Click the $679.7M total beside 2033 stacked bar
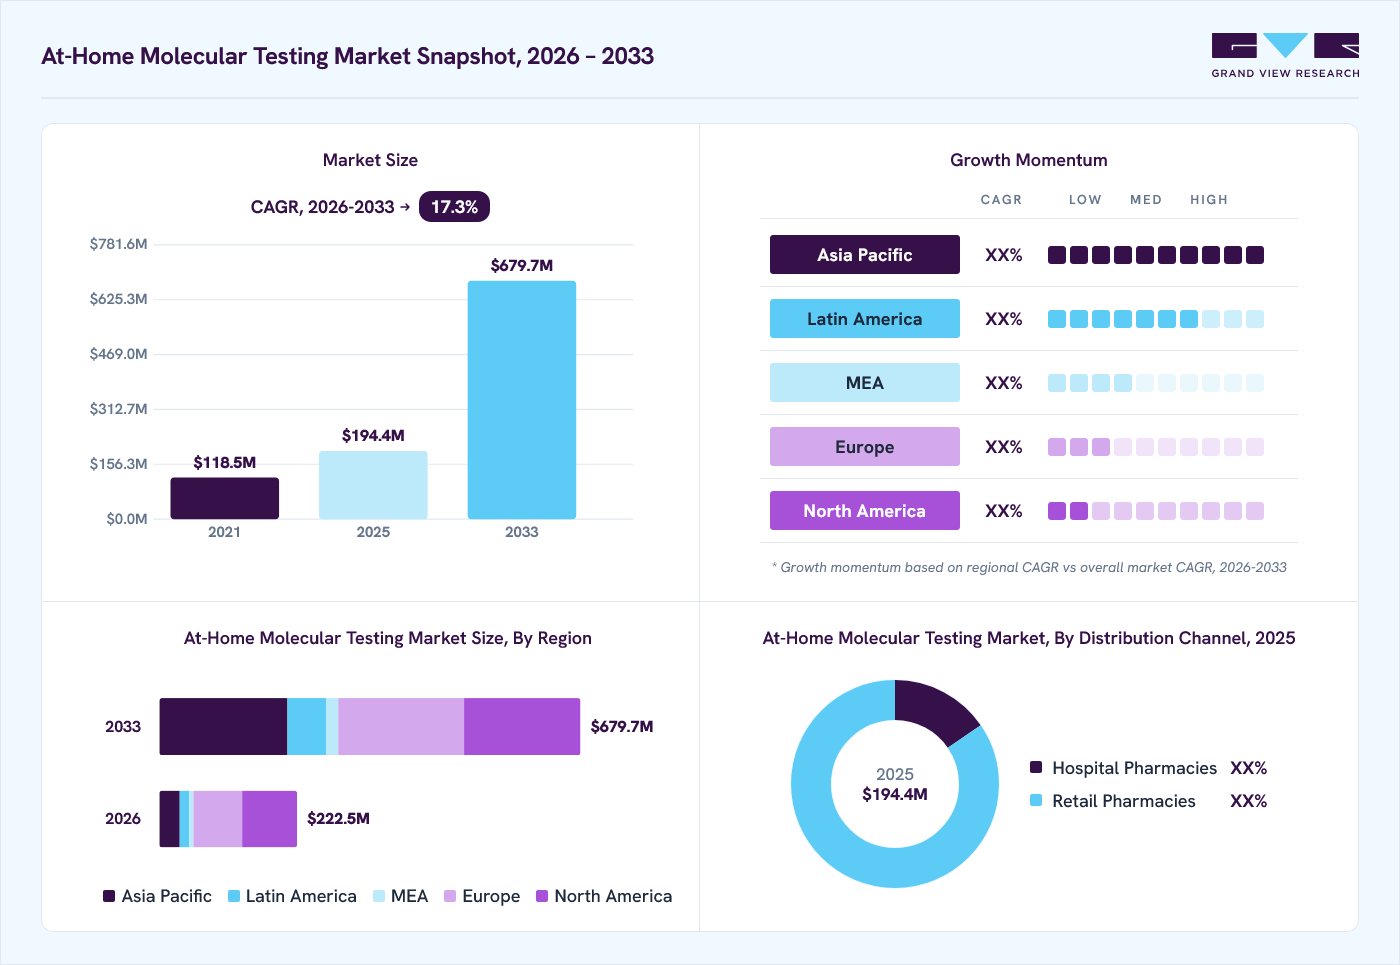 (622, 726)
